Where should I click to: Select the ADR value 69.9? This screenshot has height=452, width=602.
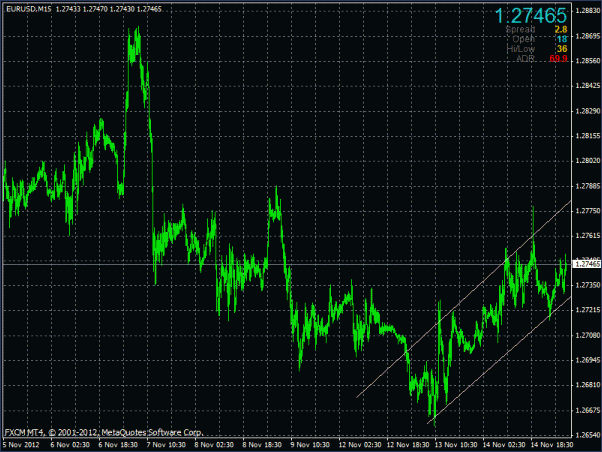(x=558, y=59)
